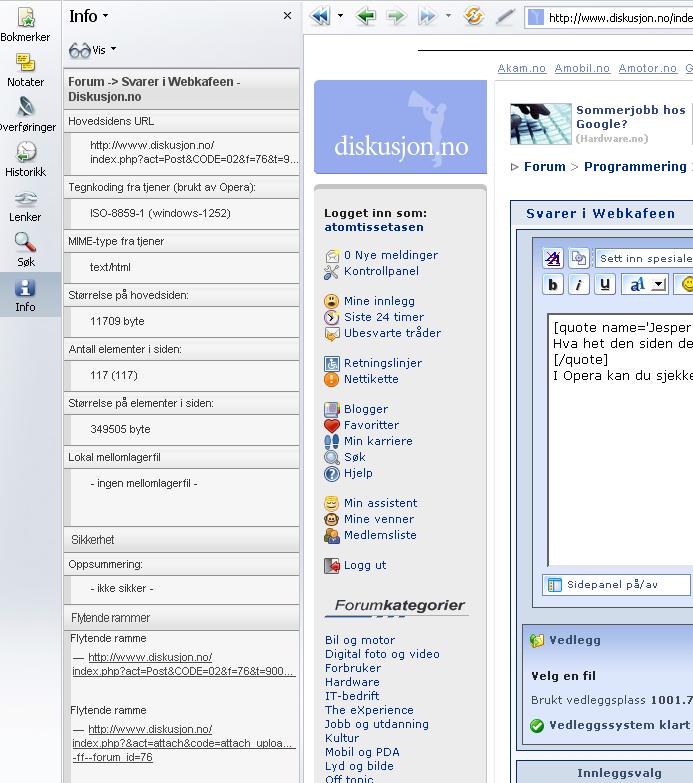Open Amobil.no top link
The image size is (693, 783).
(582, 68)
